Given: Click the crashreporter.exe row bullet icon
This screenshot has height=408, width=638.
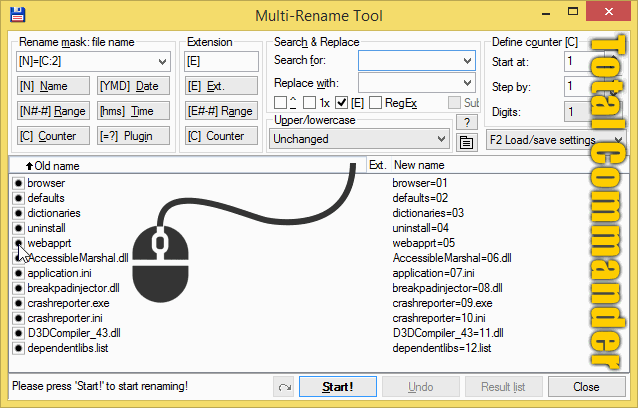Looking at the screenshot, I should [18, 303].
